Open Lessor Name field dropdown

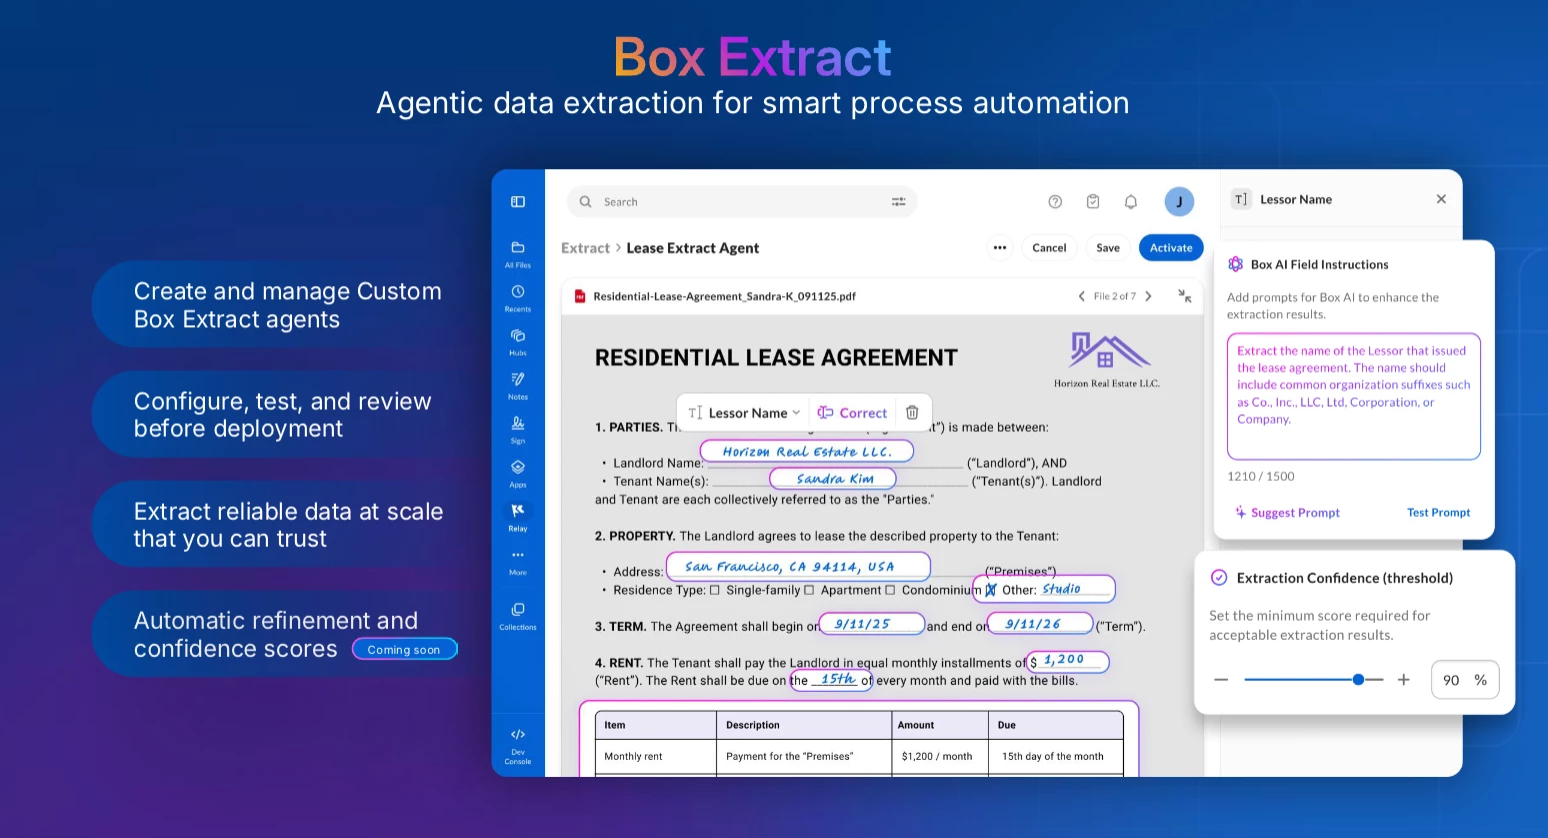745,412
